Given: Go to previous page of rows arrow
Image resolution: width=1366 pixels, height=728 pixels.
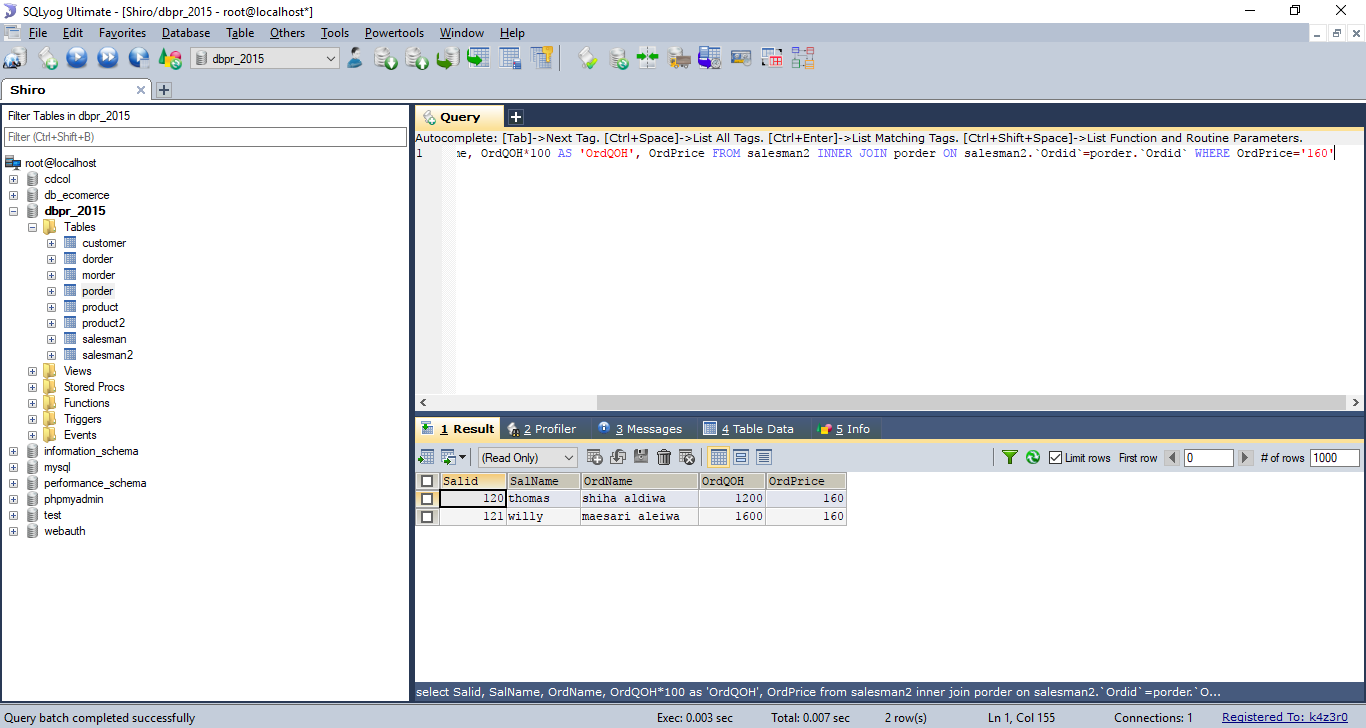Looking at the screenshot, I should [1172, 458].
